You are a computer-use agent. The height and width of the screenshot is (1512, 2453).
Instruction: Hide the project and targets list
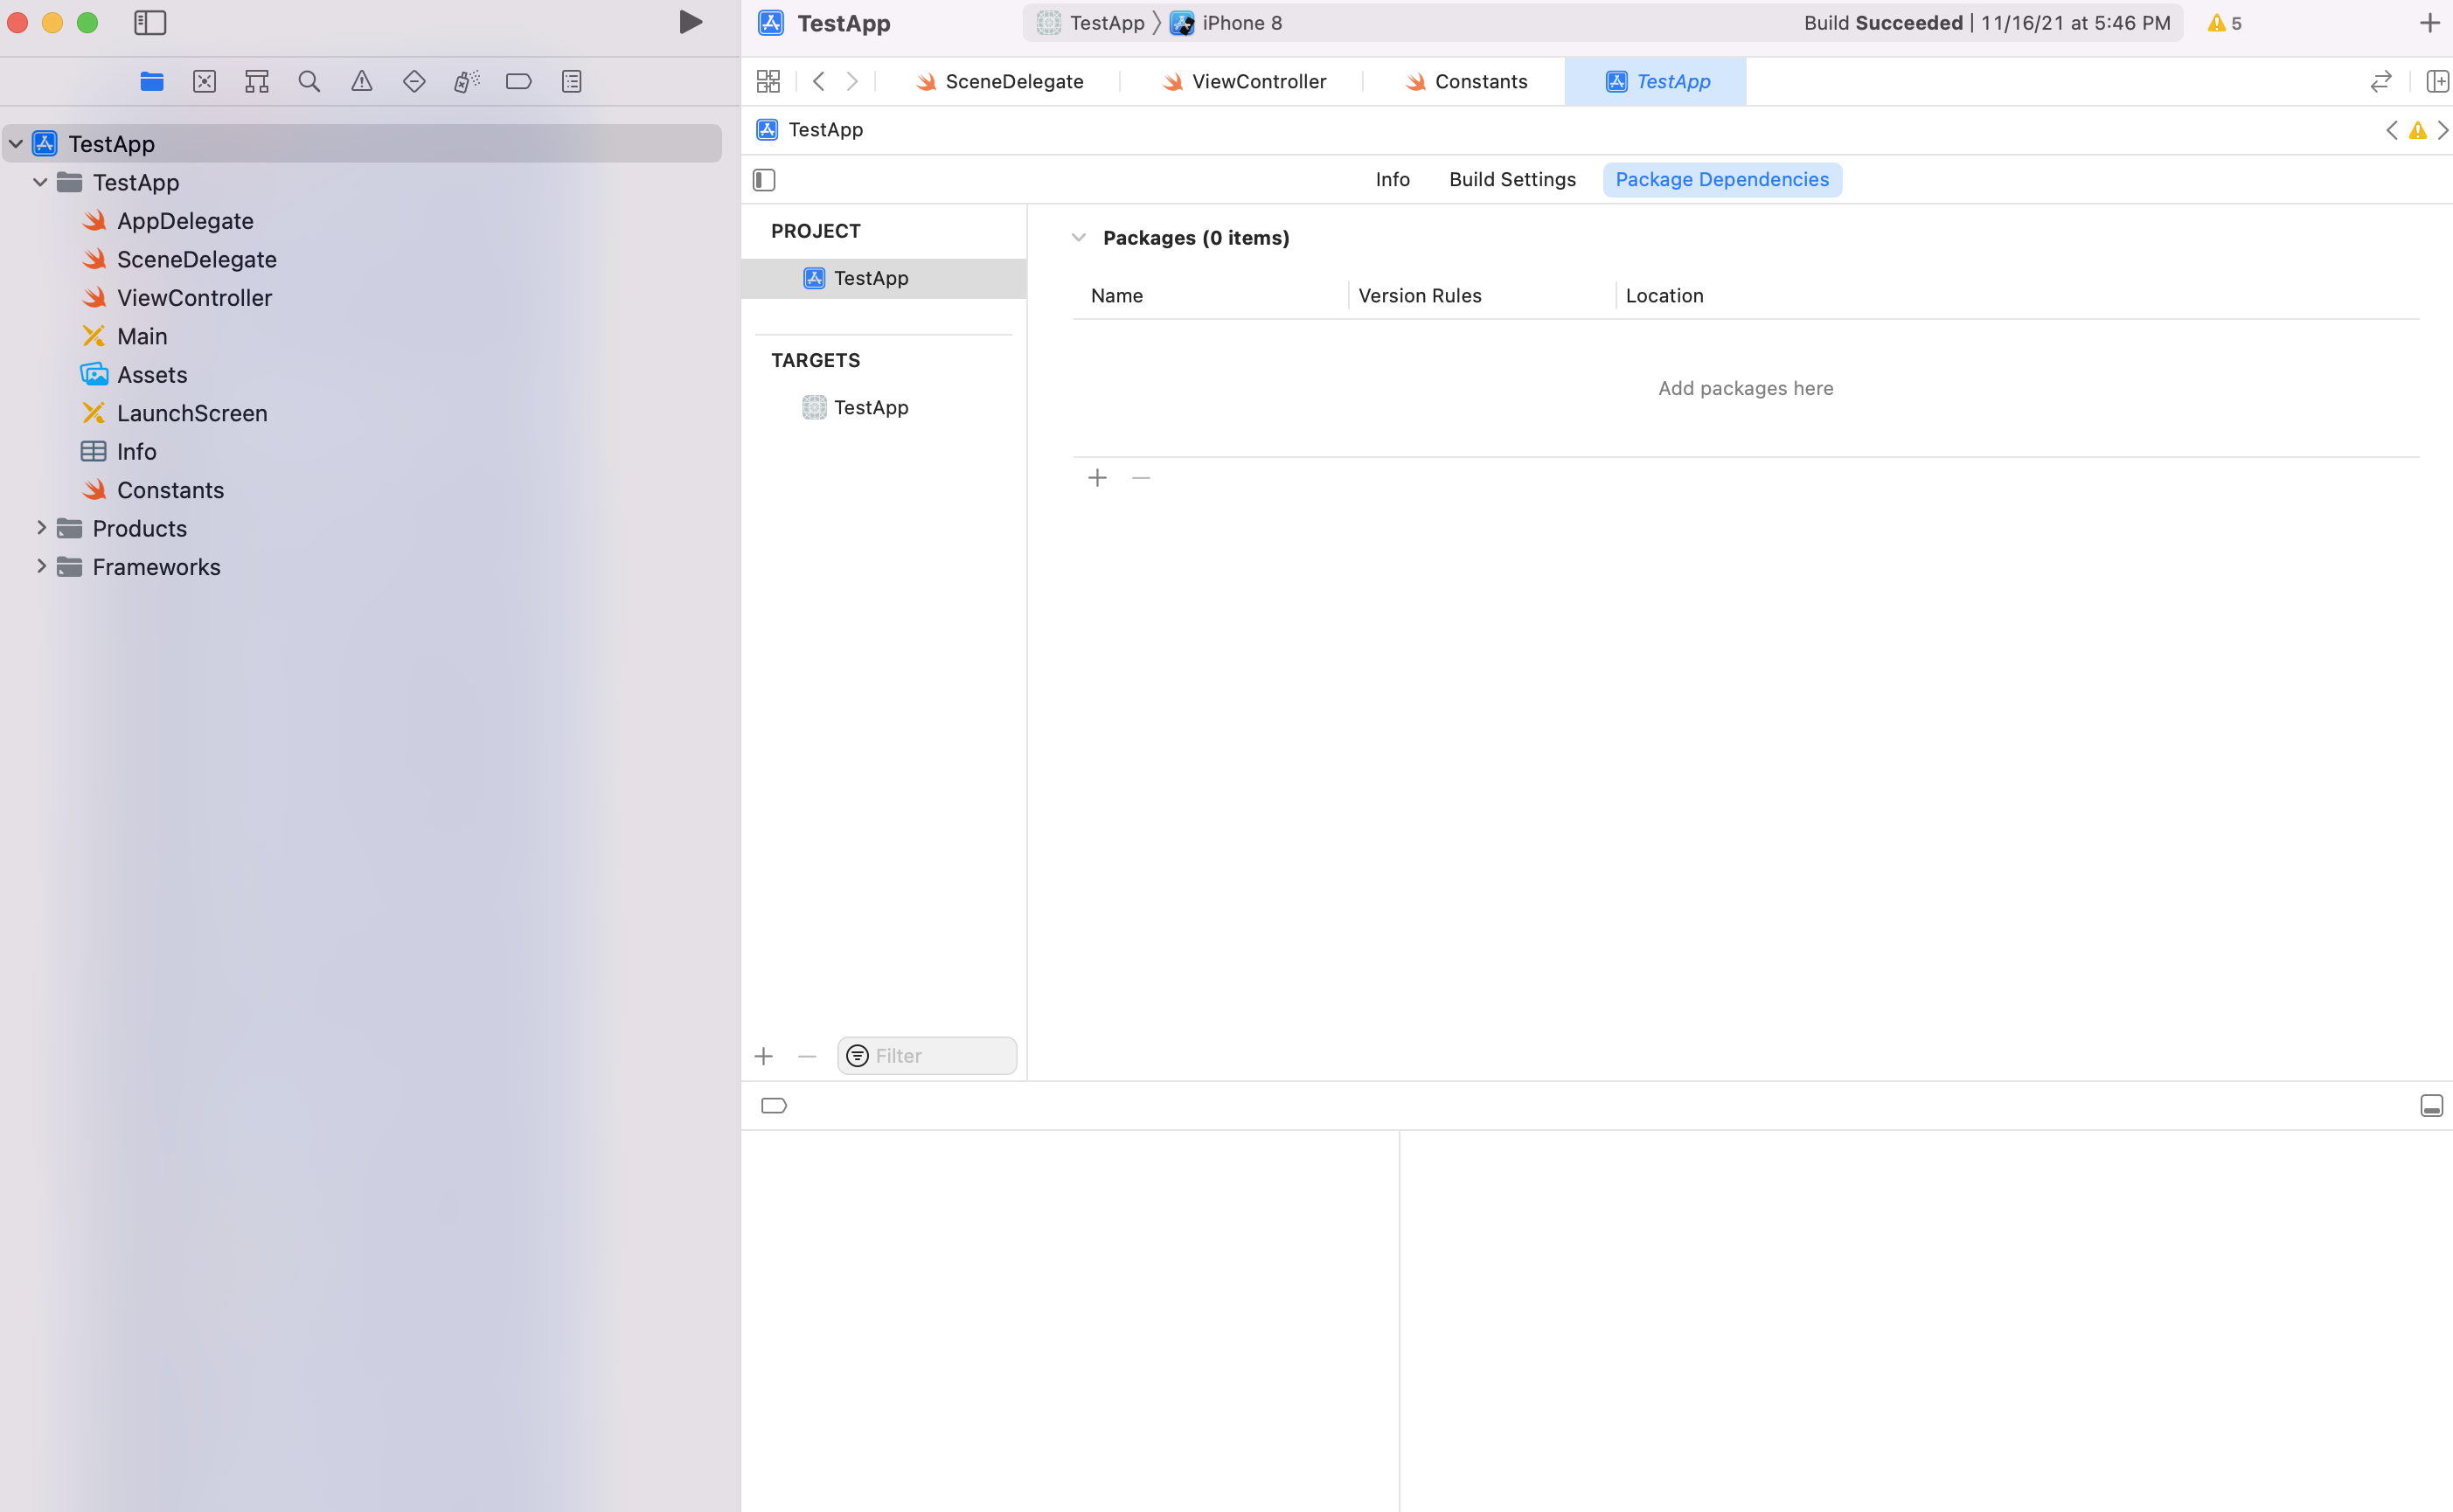tap(764, 180)
